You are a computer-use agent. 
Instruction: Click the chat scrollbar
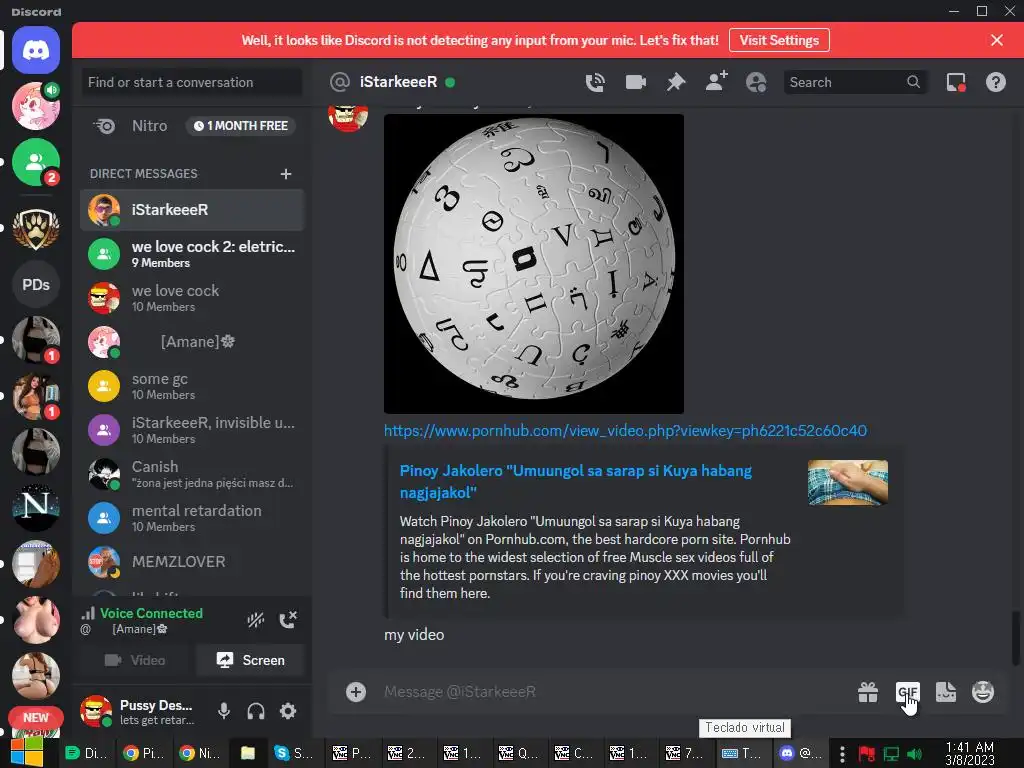(1016, 637)
